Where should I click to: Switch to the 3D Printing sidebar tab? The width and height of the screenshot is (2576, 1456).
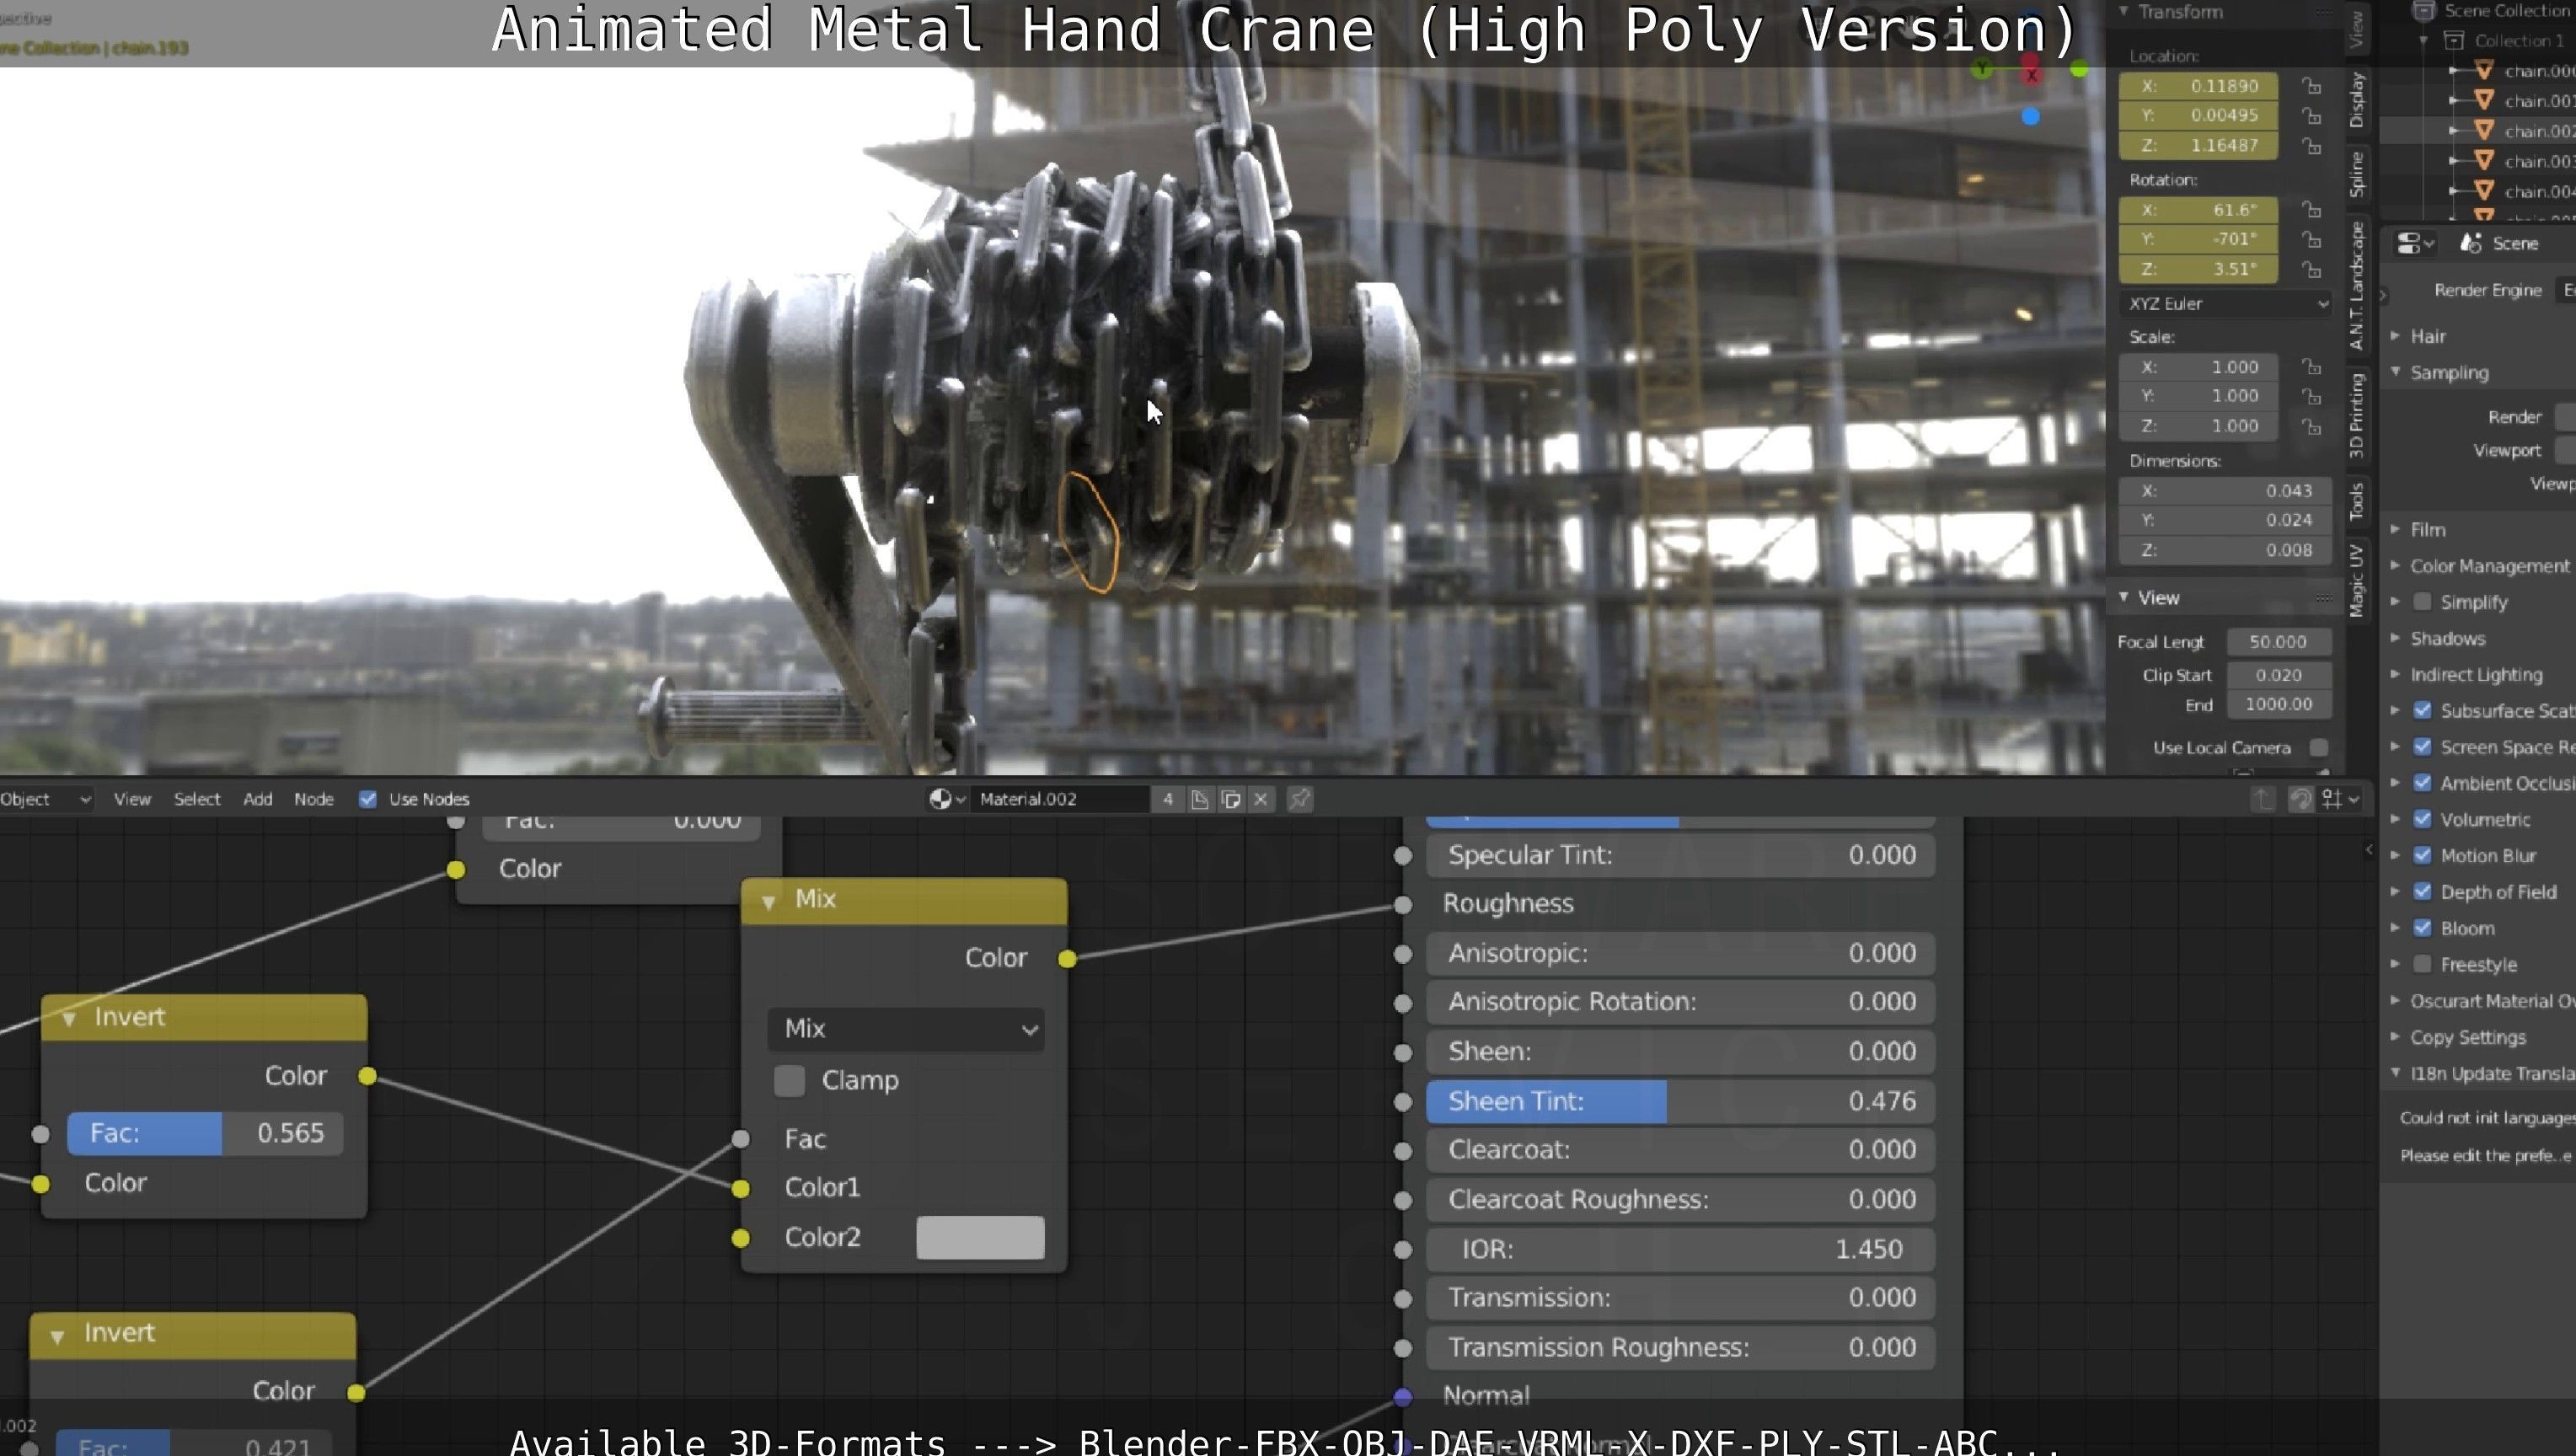tap(2357, 415)
